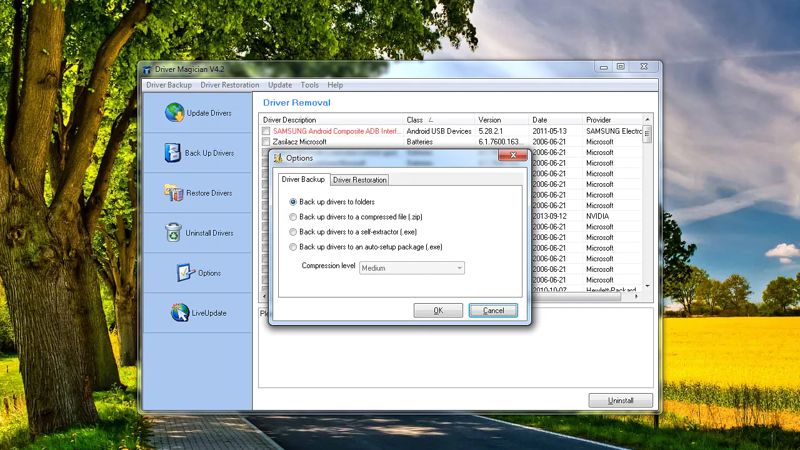Click the 2013-09-12 date cell
800x450 pixels.
tap(549, 216)
